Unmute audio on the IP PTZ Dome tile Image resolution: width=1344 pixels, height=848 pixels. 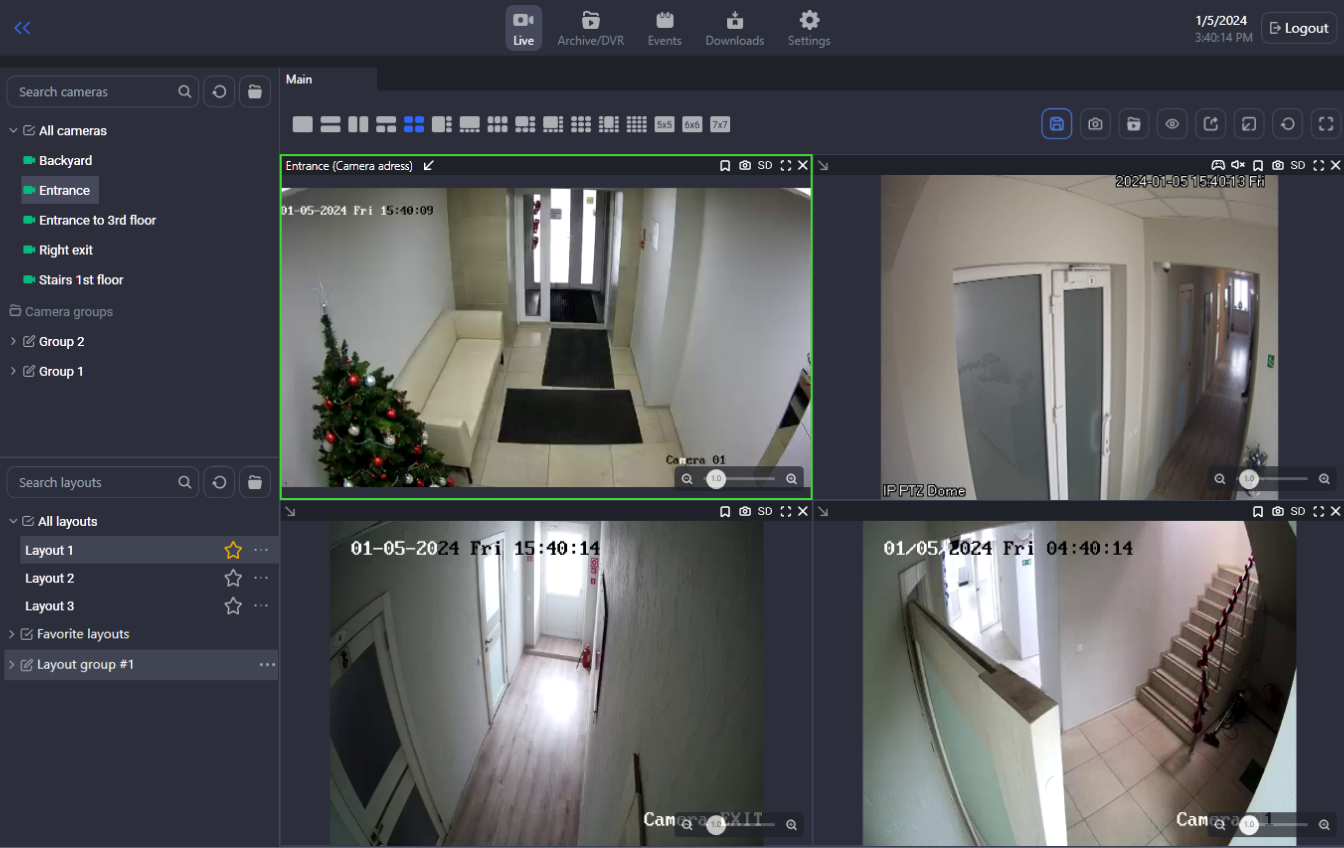coord(1238,165)
